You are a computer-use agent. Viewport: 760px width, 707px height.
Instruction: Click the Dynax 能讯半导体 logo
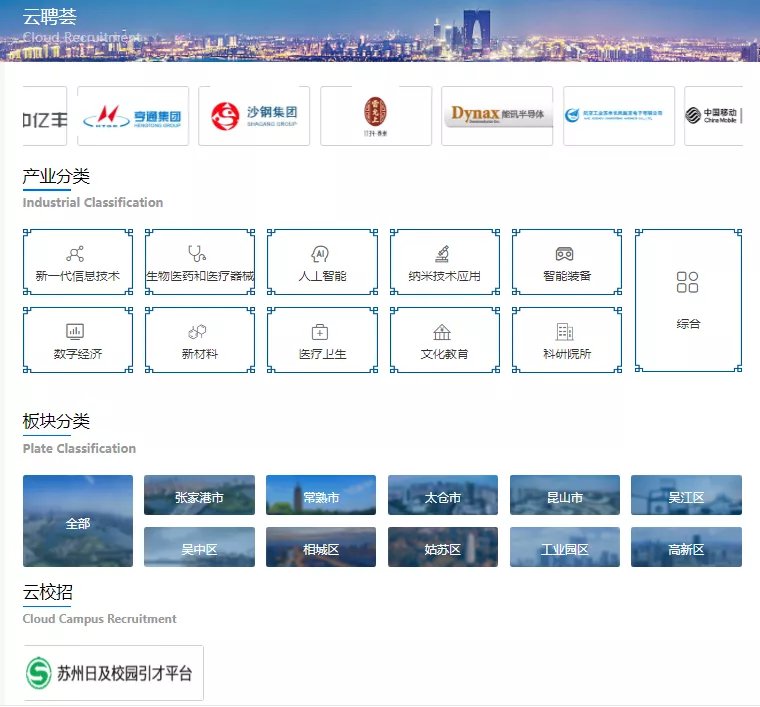497,116
